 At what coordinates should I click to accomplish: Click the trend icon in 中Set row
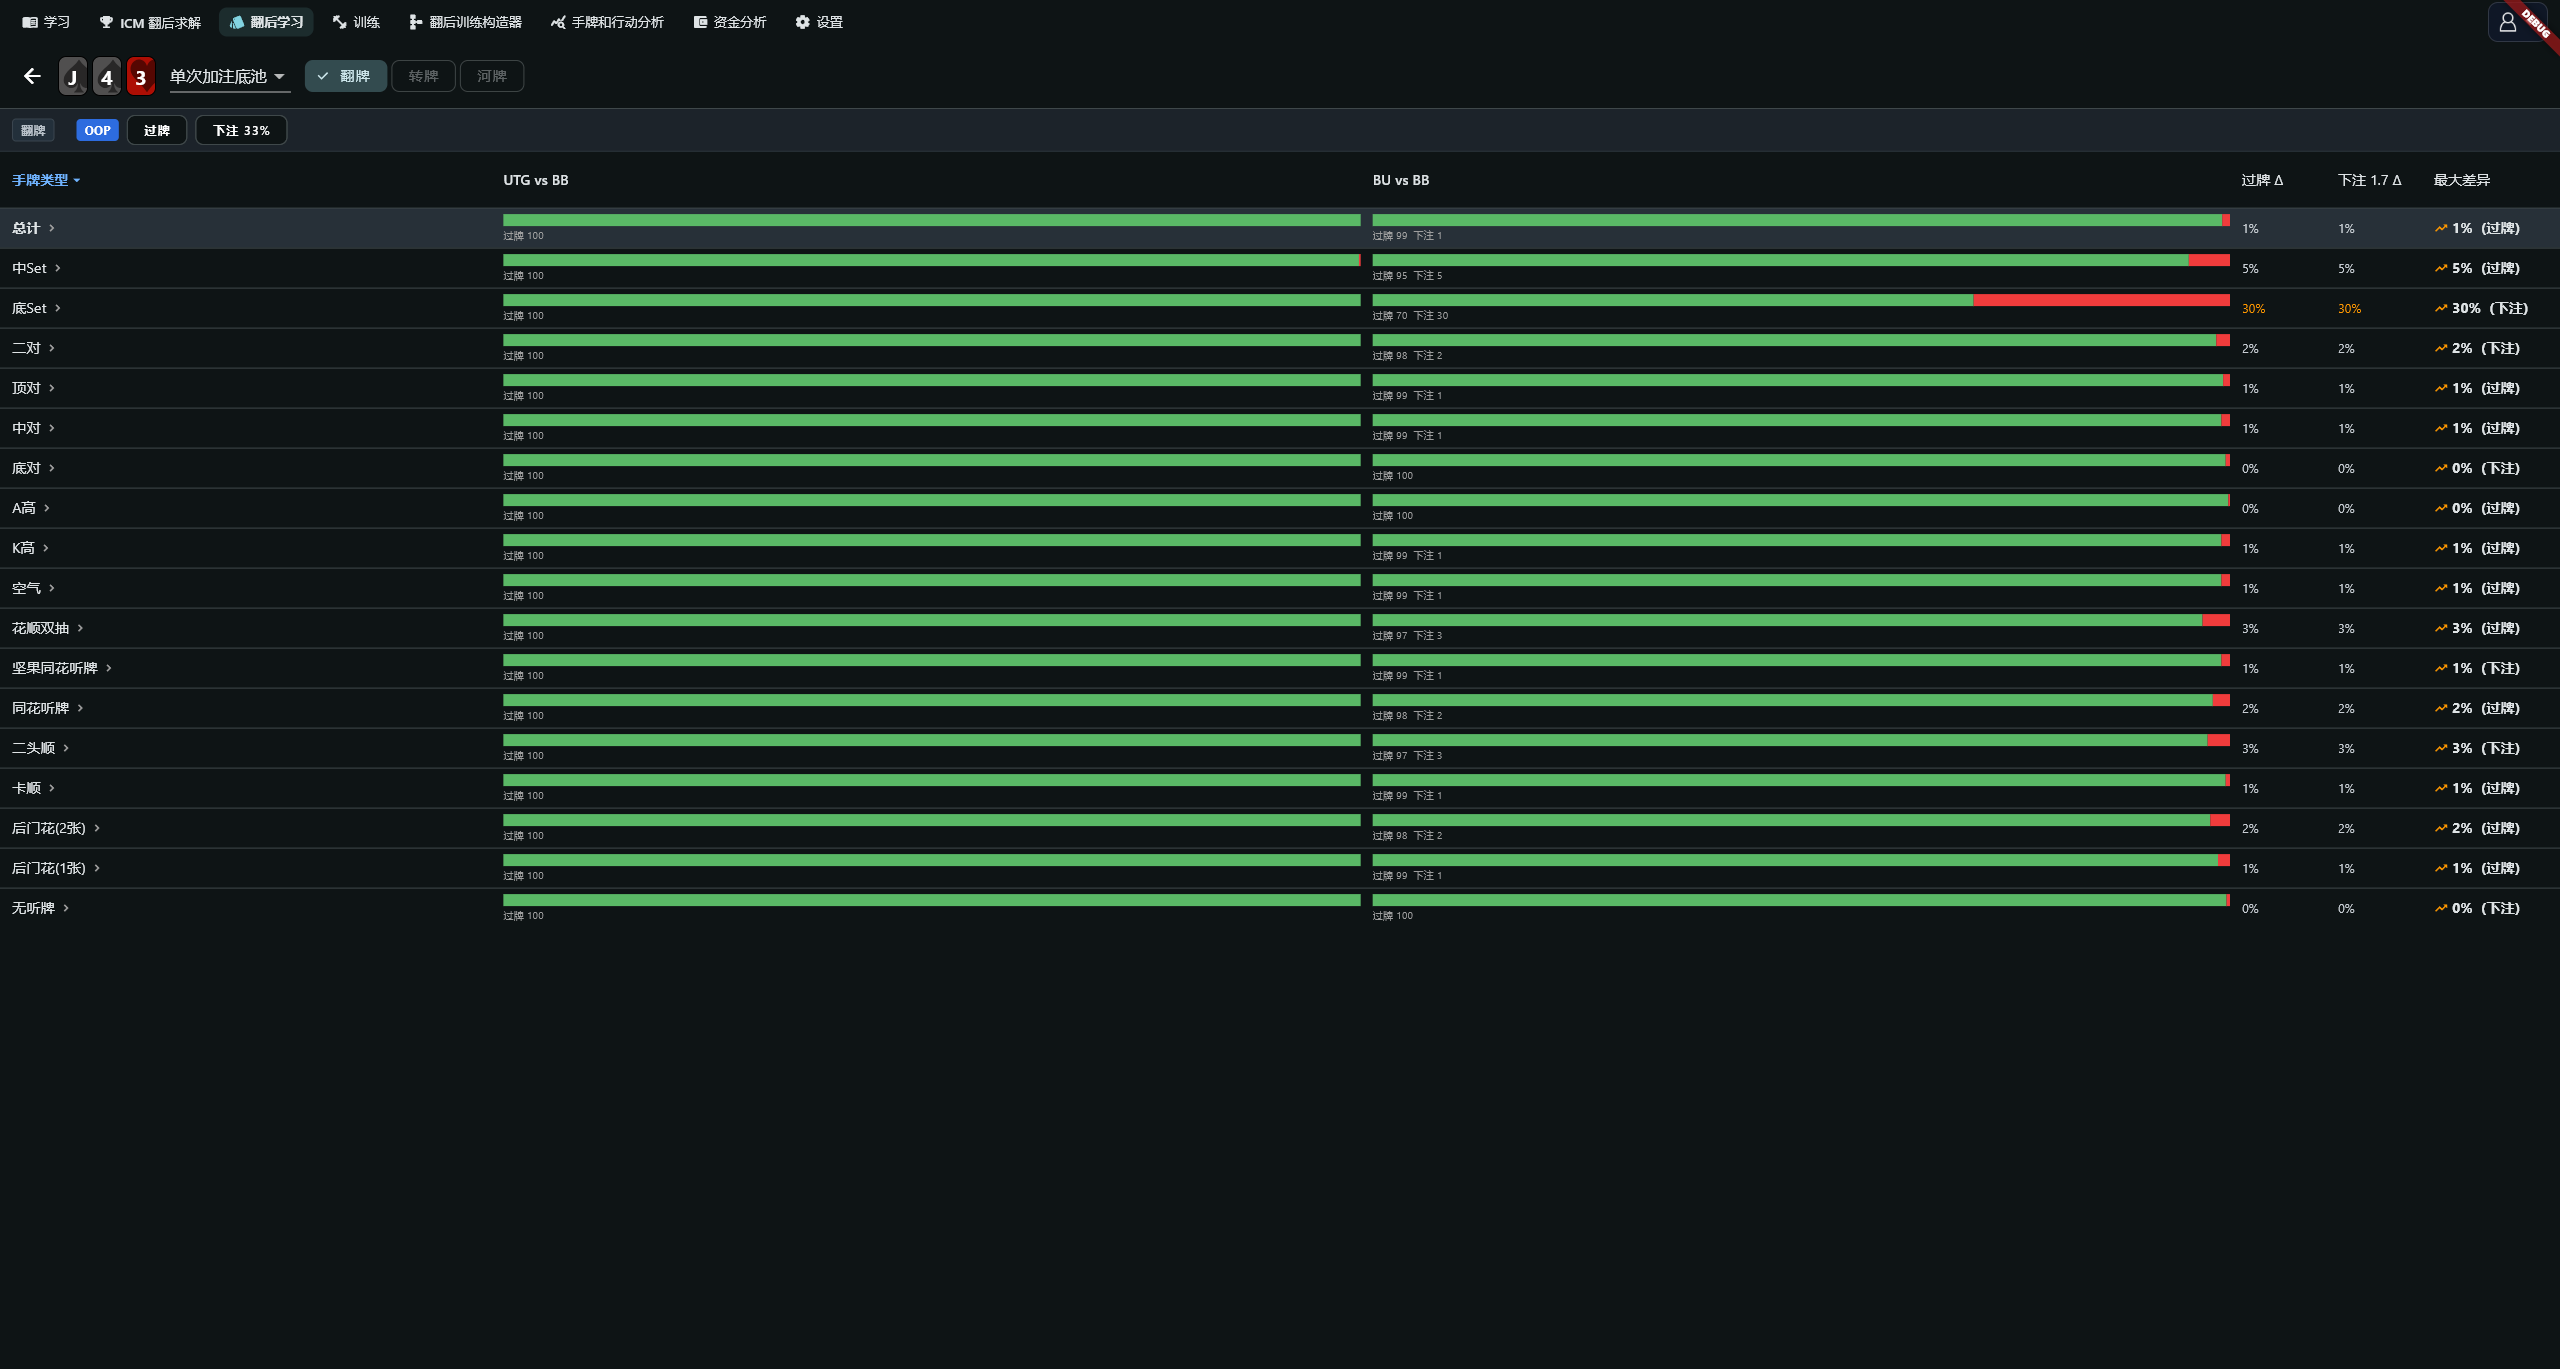click(2441, 268)
